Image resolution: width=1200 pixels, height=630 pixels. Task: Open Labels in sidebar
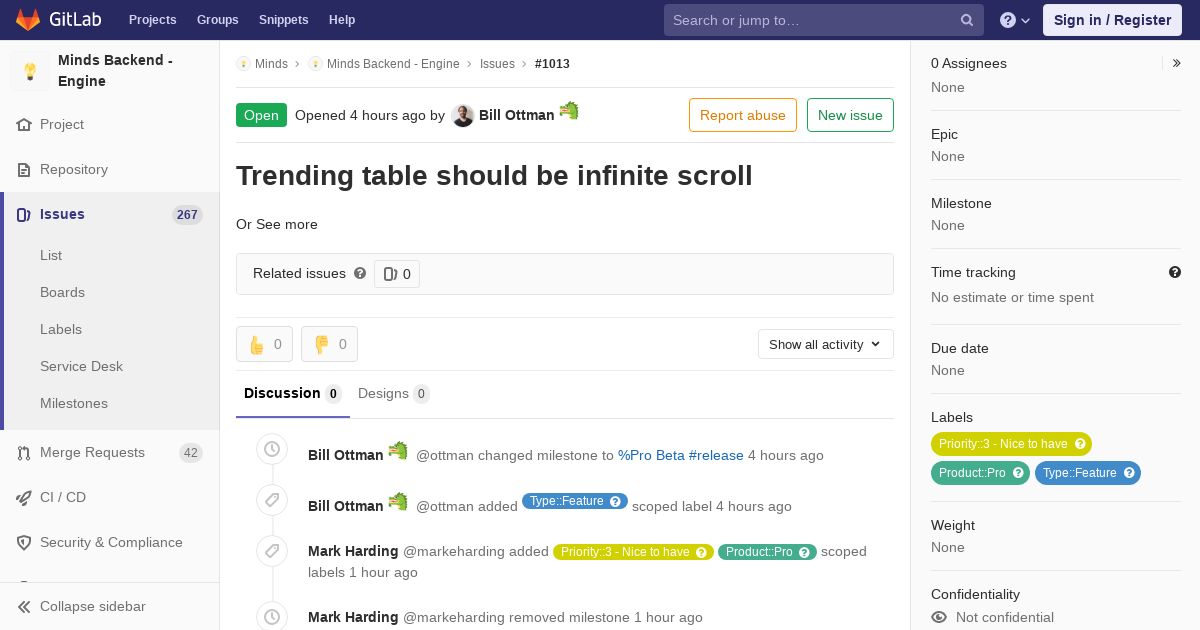[61, 330]
